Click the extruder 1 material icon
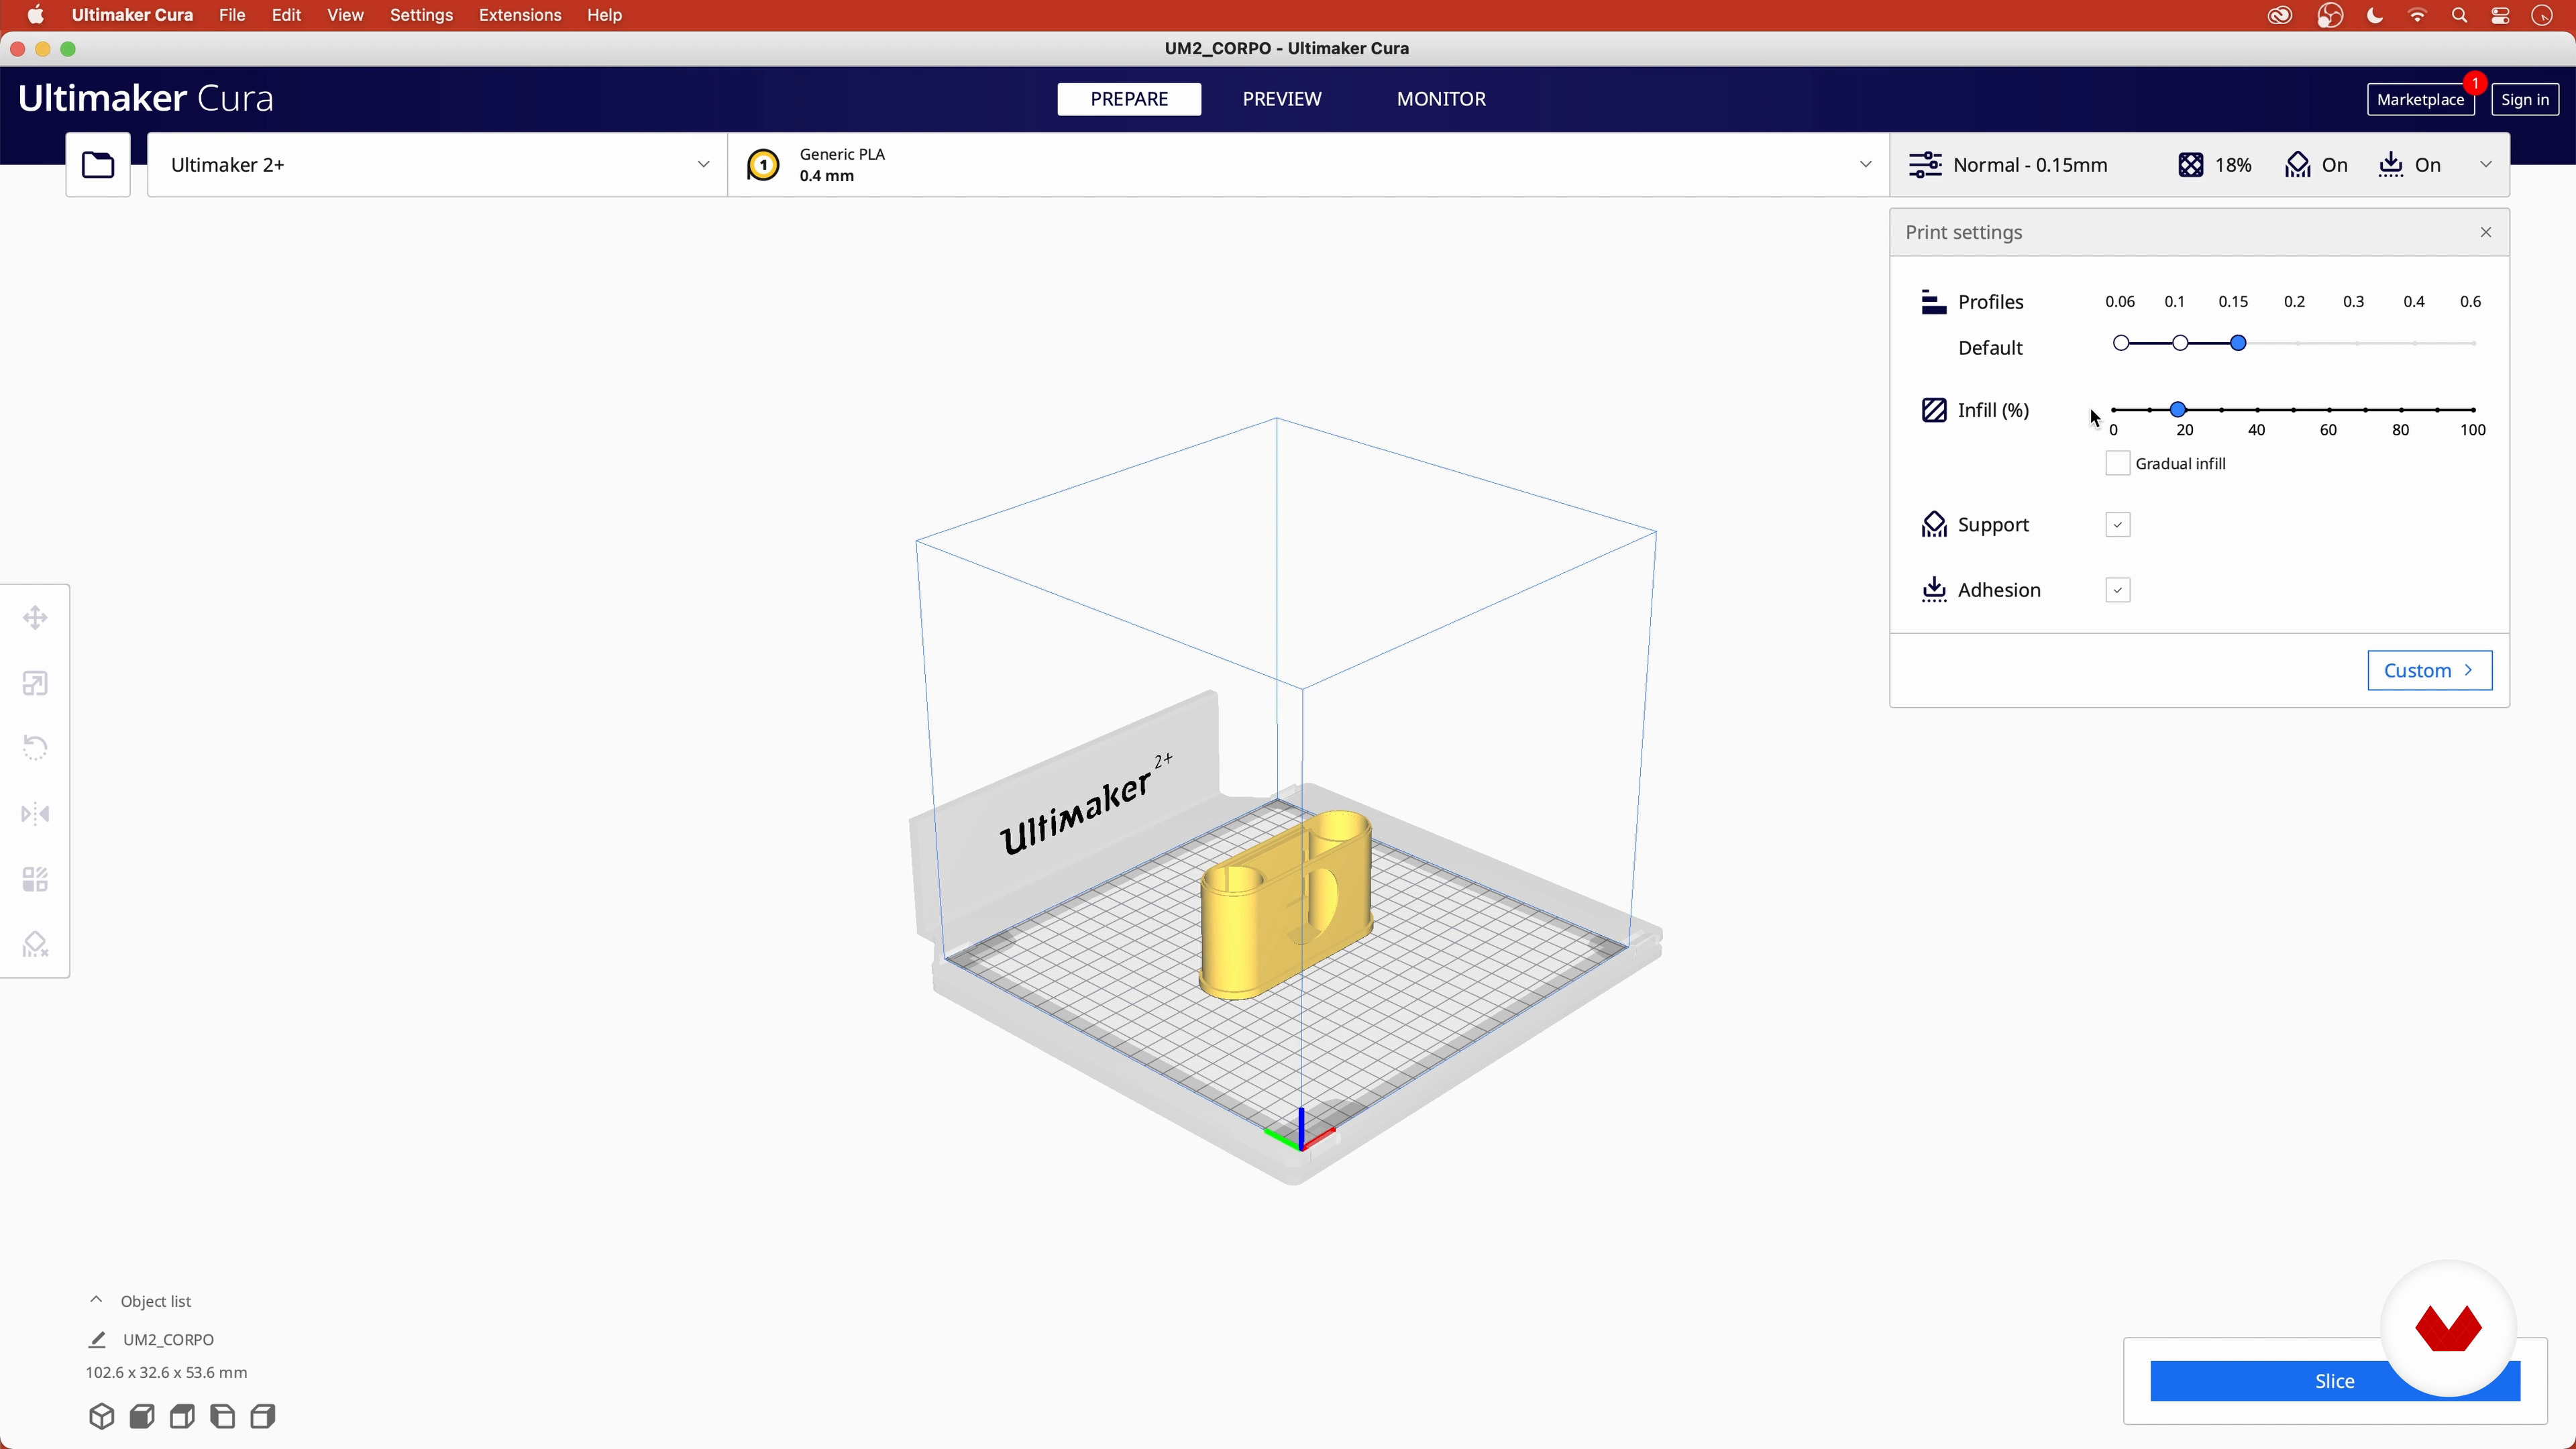Viewport: 2576px width, 1449px height. [763, 165]
